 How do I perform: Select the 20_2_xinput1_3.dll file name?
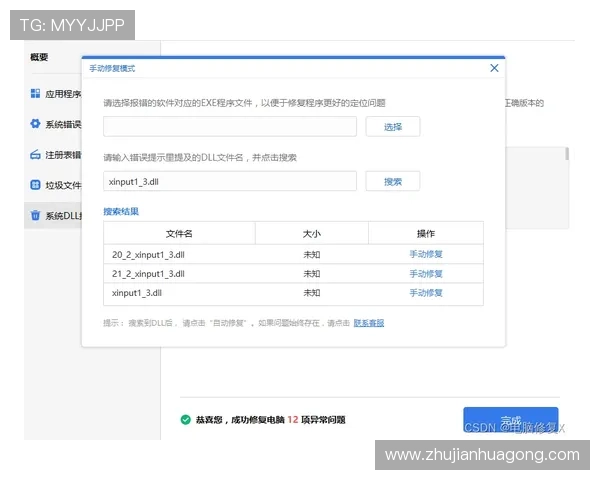pyautogui.click(x=148, y=255)
